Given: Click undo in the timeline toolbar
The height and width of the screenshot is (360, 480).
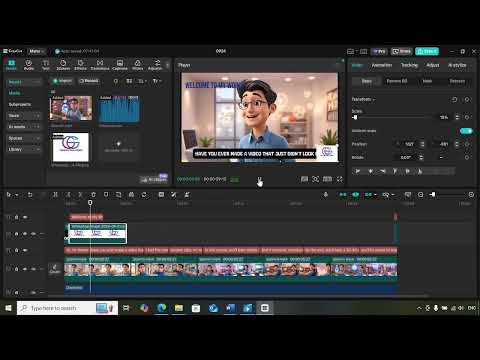Looking at the screenshot, I should pos(30,195).
